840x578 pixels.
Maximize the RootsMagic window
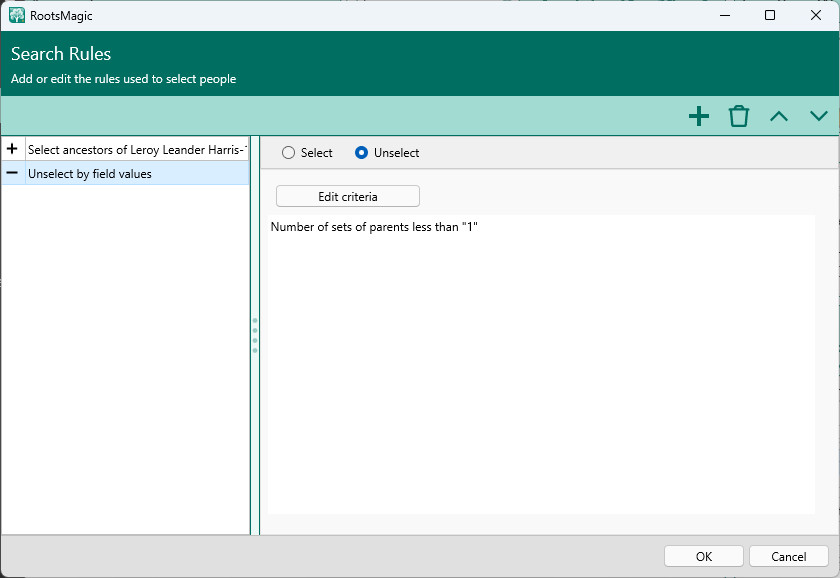(x=769, y=15)
